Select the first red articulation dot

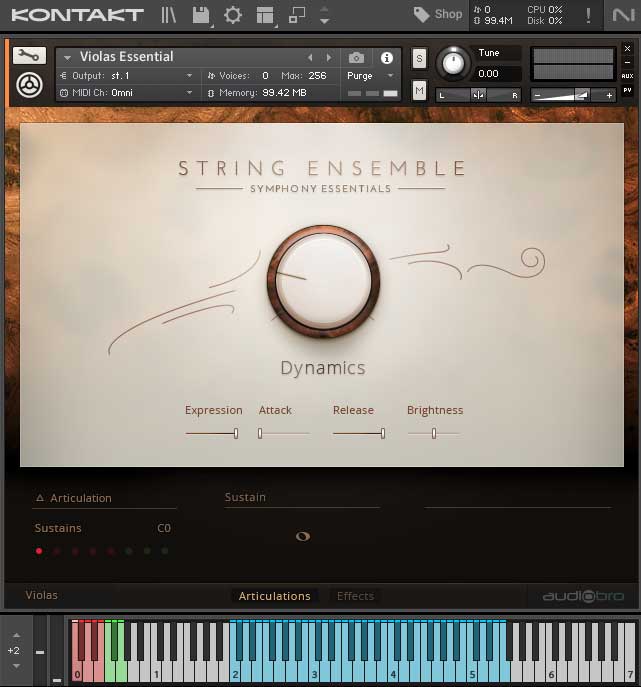[39, 551]
